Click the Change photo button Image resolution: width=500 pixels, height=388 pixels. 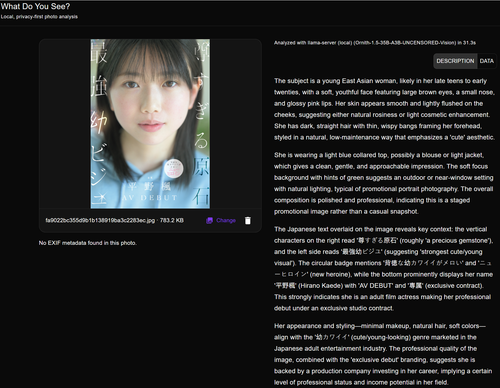[221, 220]
